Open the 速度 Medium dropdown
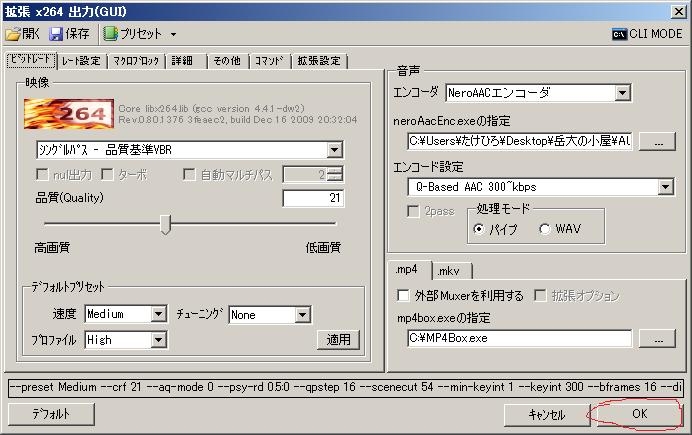 [x=158, y=314]
